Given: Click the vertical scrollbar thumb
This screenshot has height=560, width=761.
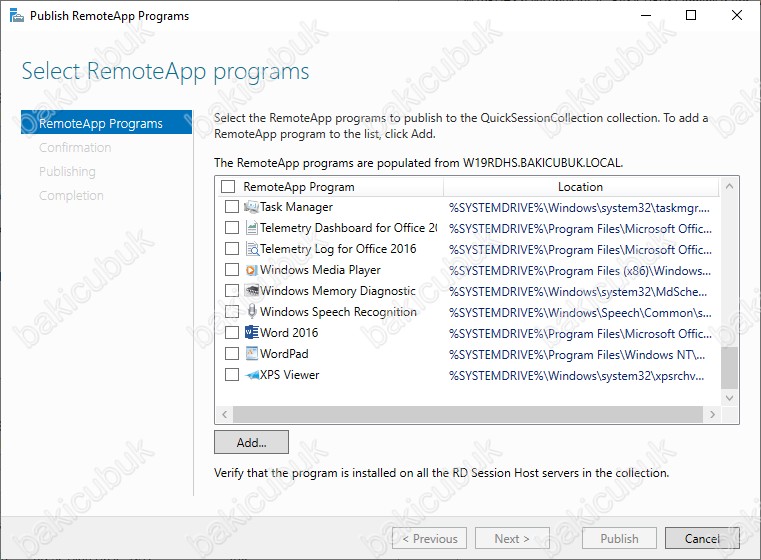Looking at the screenshot, I should coord(729,368).
